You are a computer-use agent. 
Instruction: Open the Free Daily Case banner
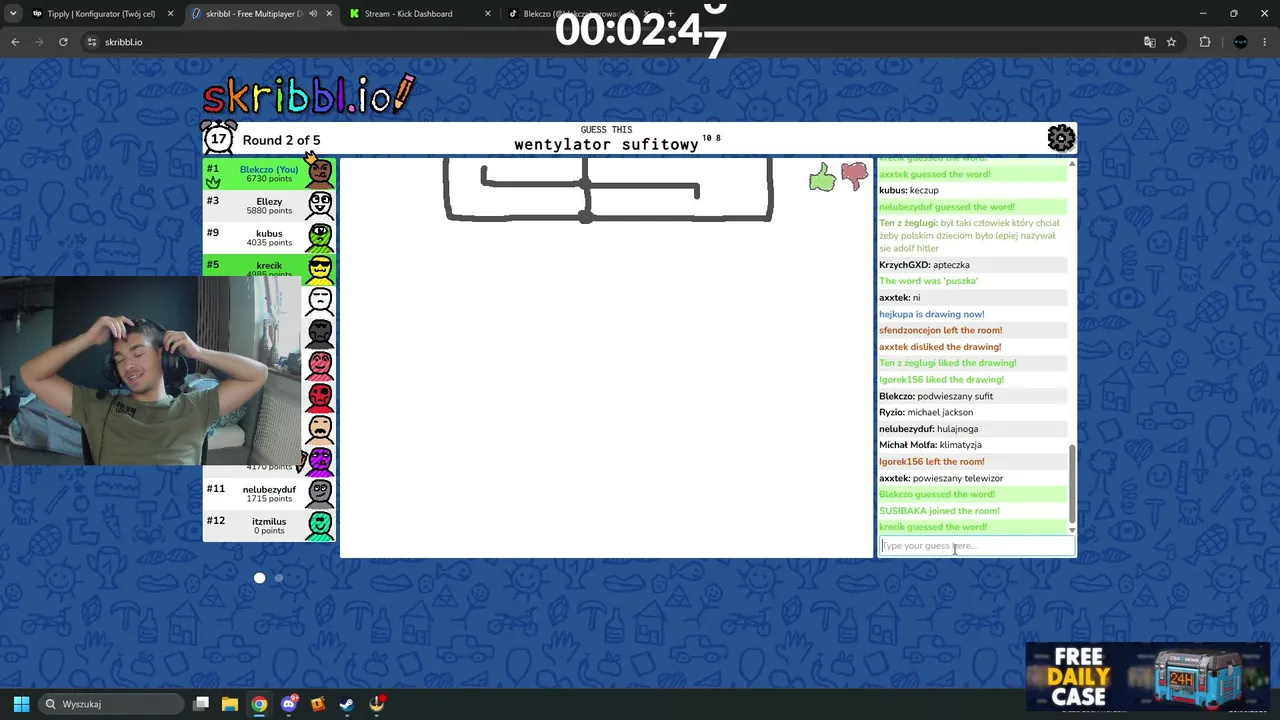coord(1147,677)
